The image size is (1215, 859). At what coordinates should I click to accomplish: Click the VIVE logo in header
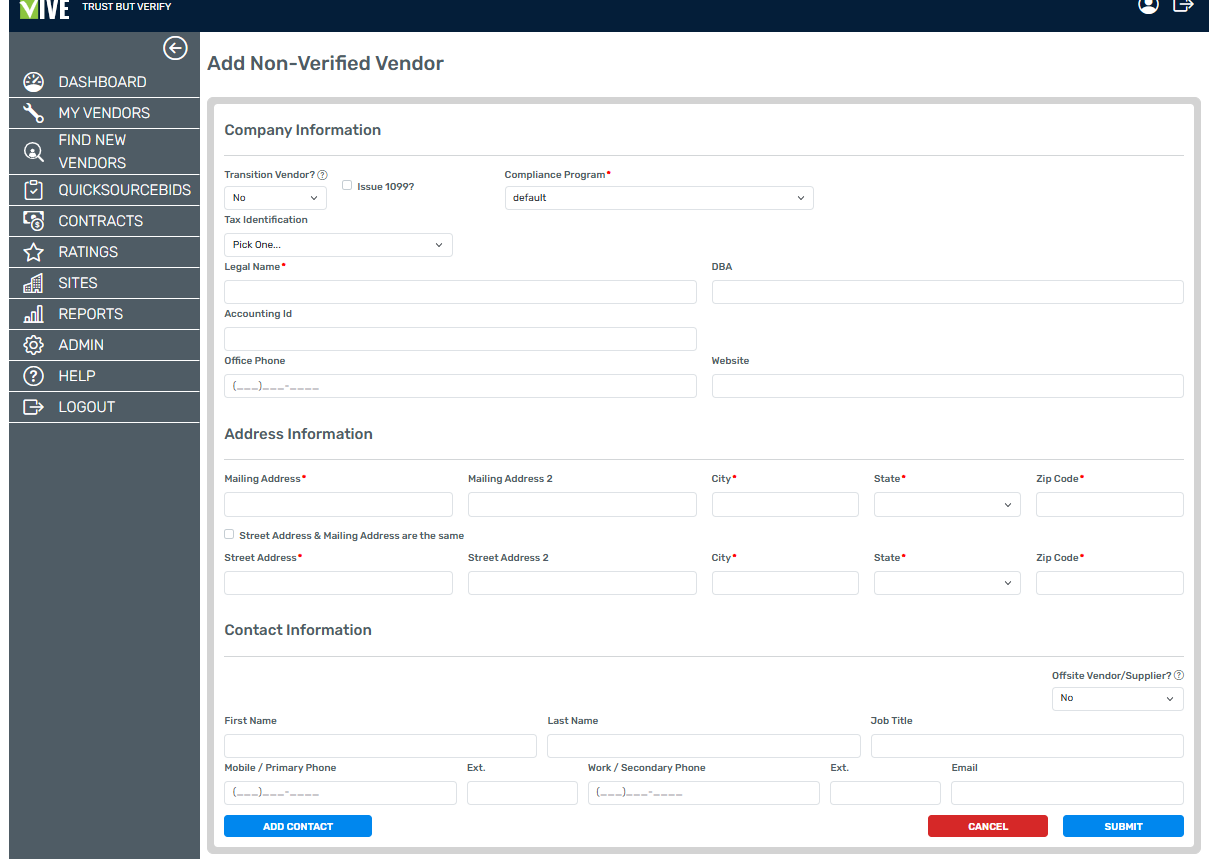pos(44,9)
